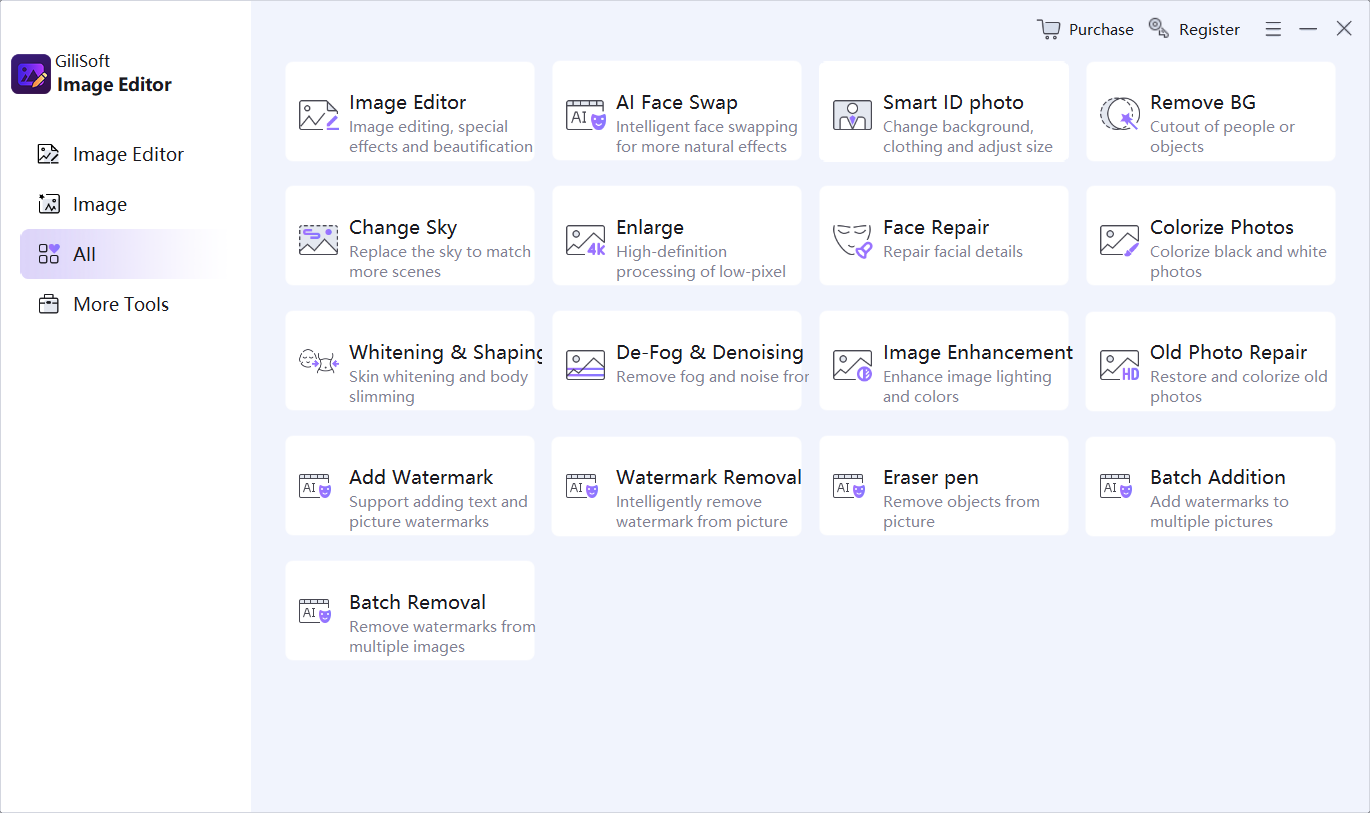
Task: Click the Old Photo Repair HD icon
Action: 1119,365
